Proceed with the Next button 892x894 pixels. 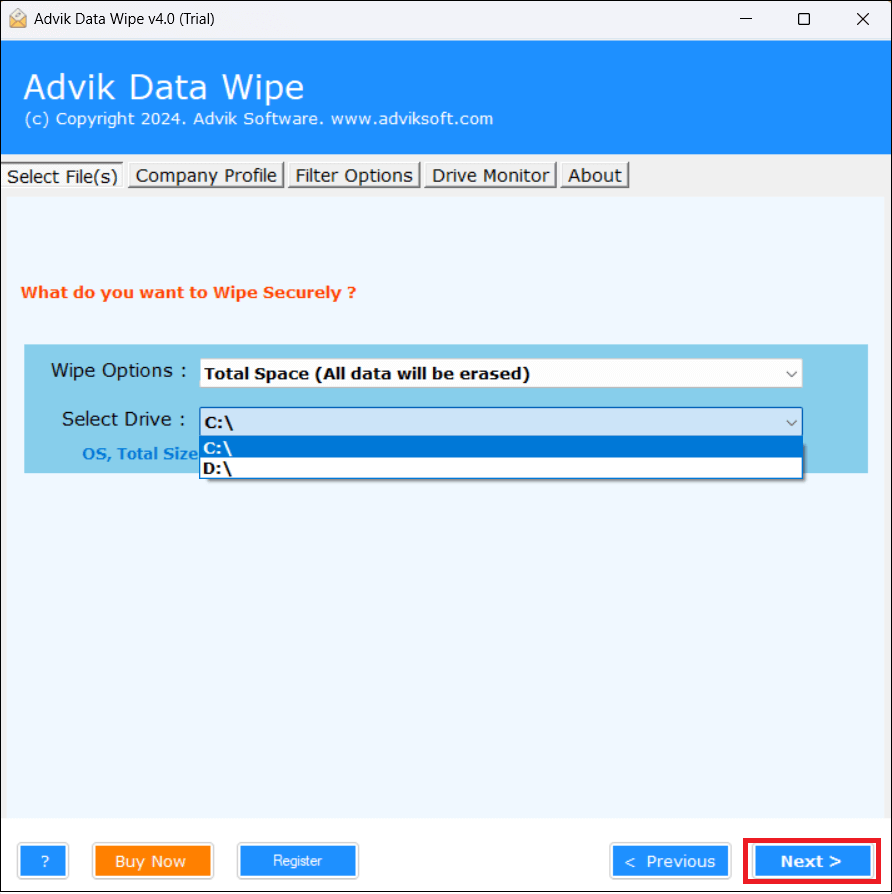(812, 861)
